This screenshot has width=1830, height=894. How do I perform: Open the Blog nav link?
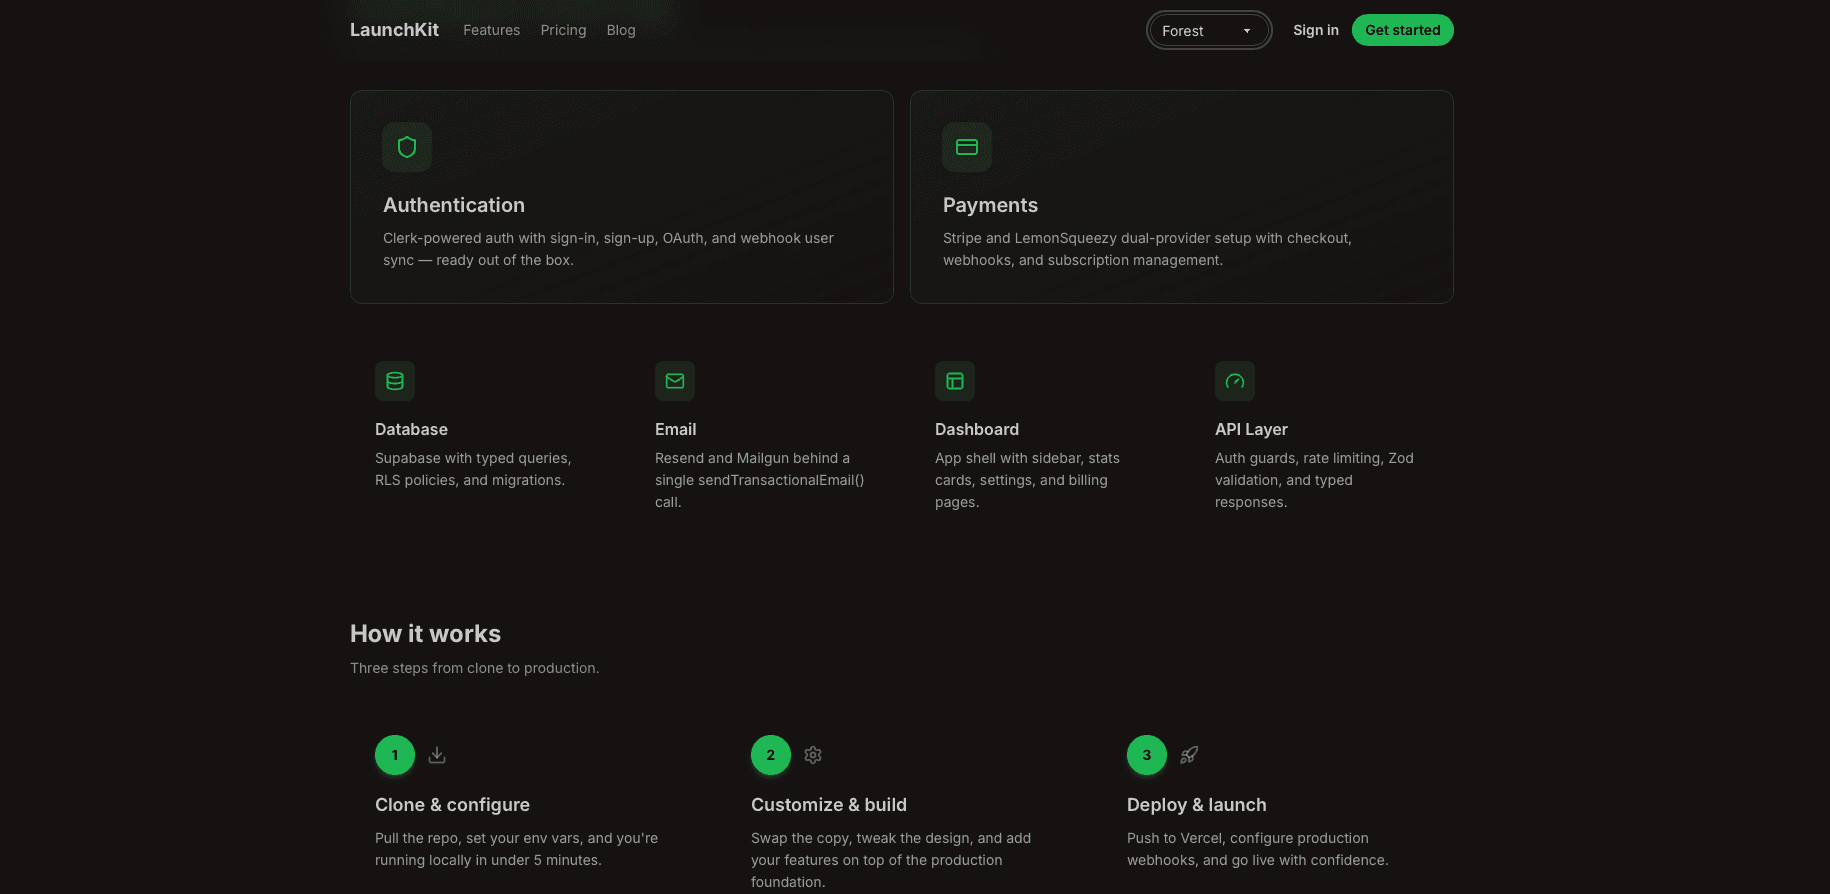coord(621,30)
